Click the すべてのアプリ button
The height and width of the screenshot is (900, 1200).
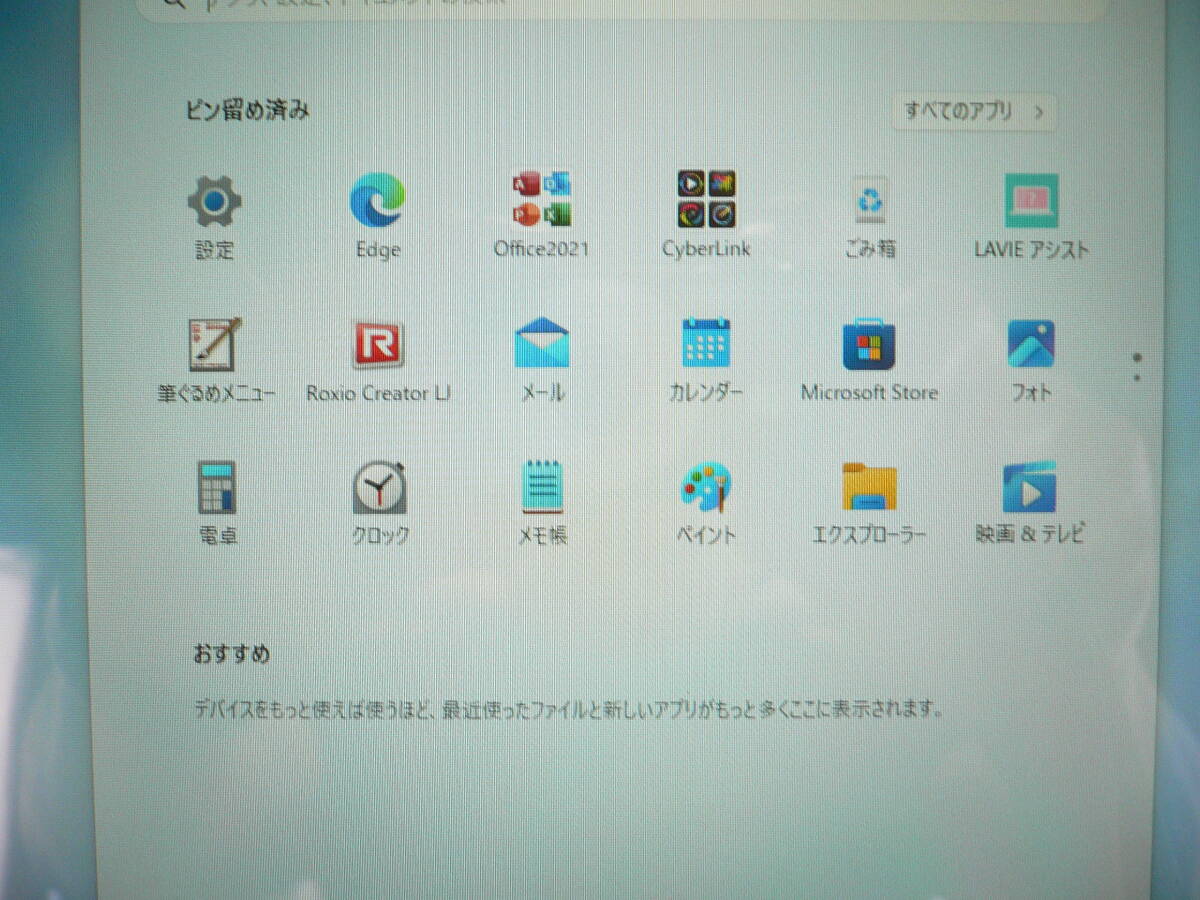(974, 111)
